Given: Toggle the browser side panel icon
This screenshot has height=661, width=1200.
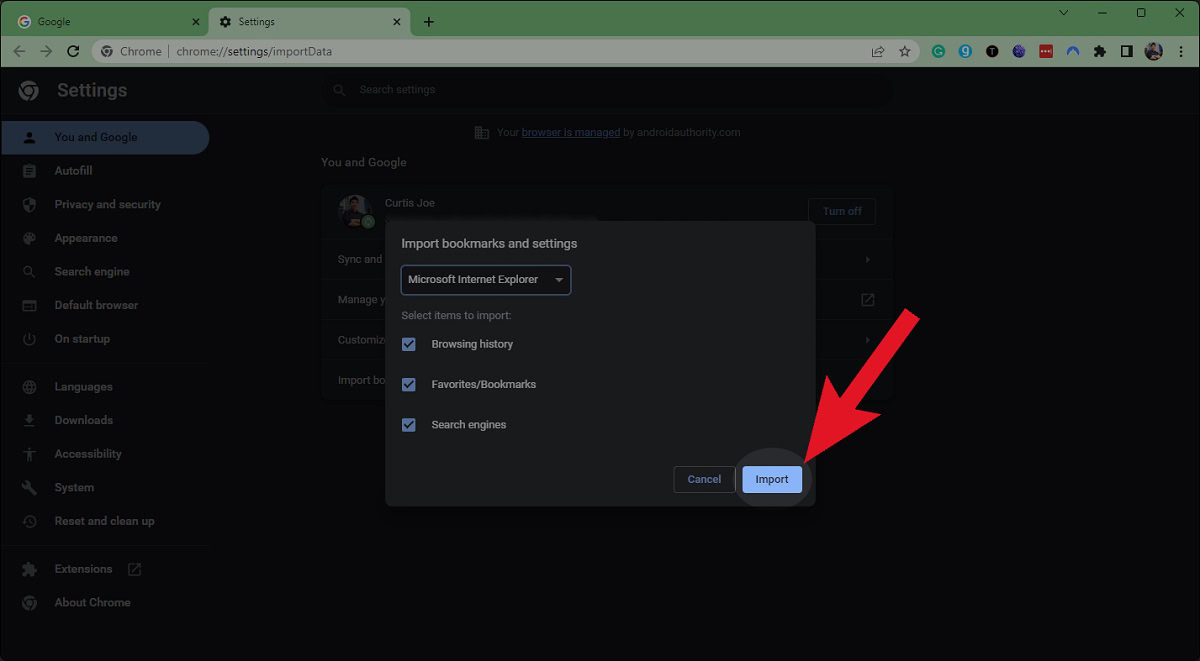Looking at the screenshot, I should pyautogui.click(x=1127, y=51).
